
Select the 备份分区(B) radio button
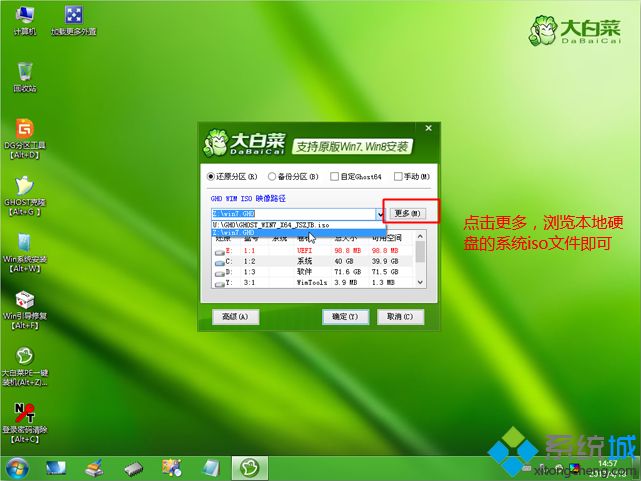(x=272, y=177)
